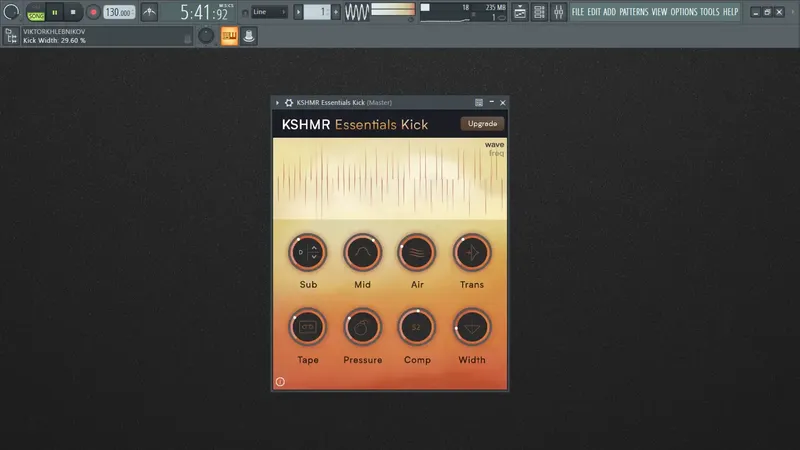Open the VIEW menu
This screenshot has height=450, width=800.
point(659,11)
